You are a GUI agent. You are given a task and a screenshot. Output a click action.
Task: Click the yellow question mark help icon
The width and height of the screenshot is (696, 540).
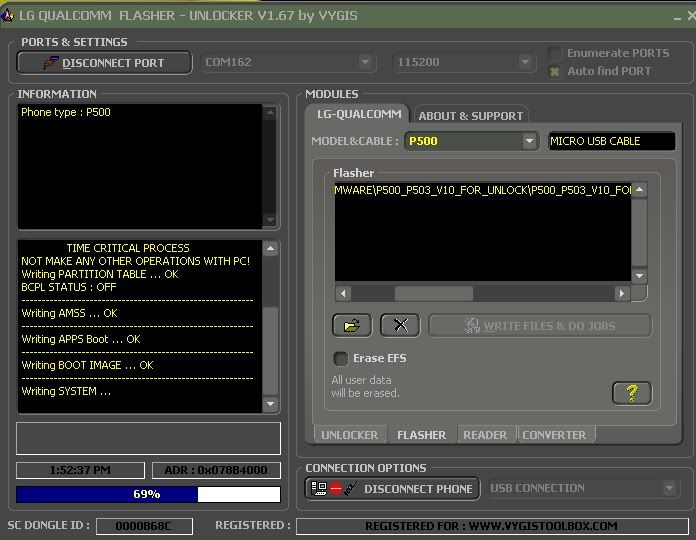[x=632, y=393]
